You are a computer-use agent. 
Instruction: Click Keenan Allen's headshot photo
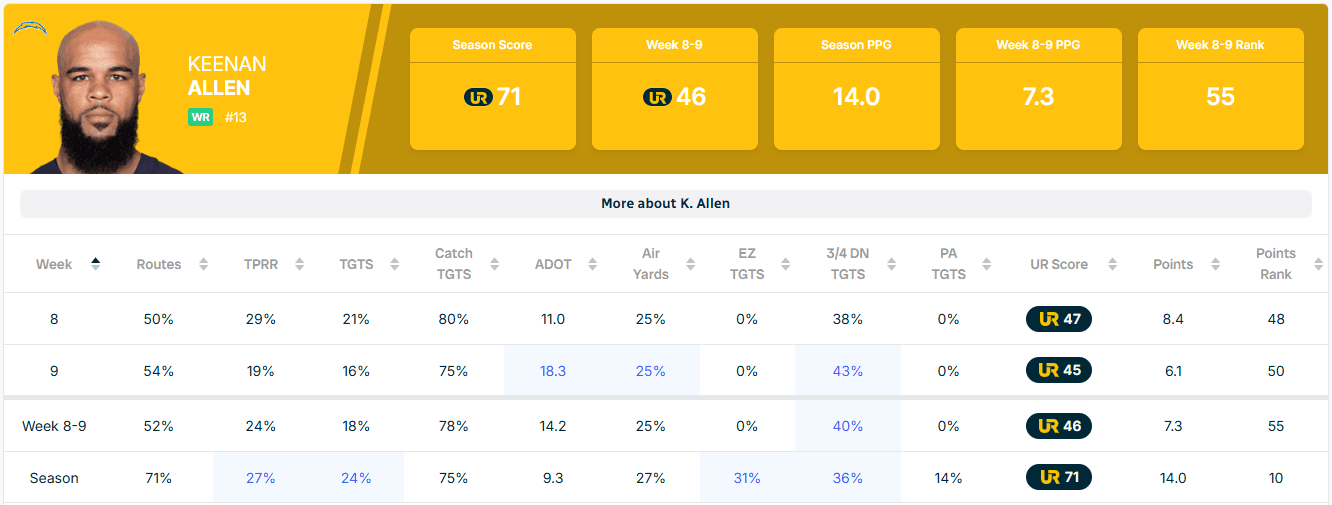[96, 100]
